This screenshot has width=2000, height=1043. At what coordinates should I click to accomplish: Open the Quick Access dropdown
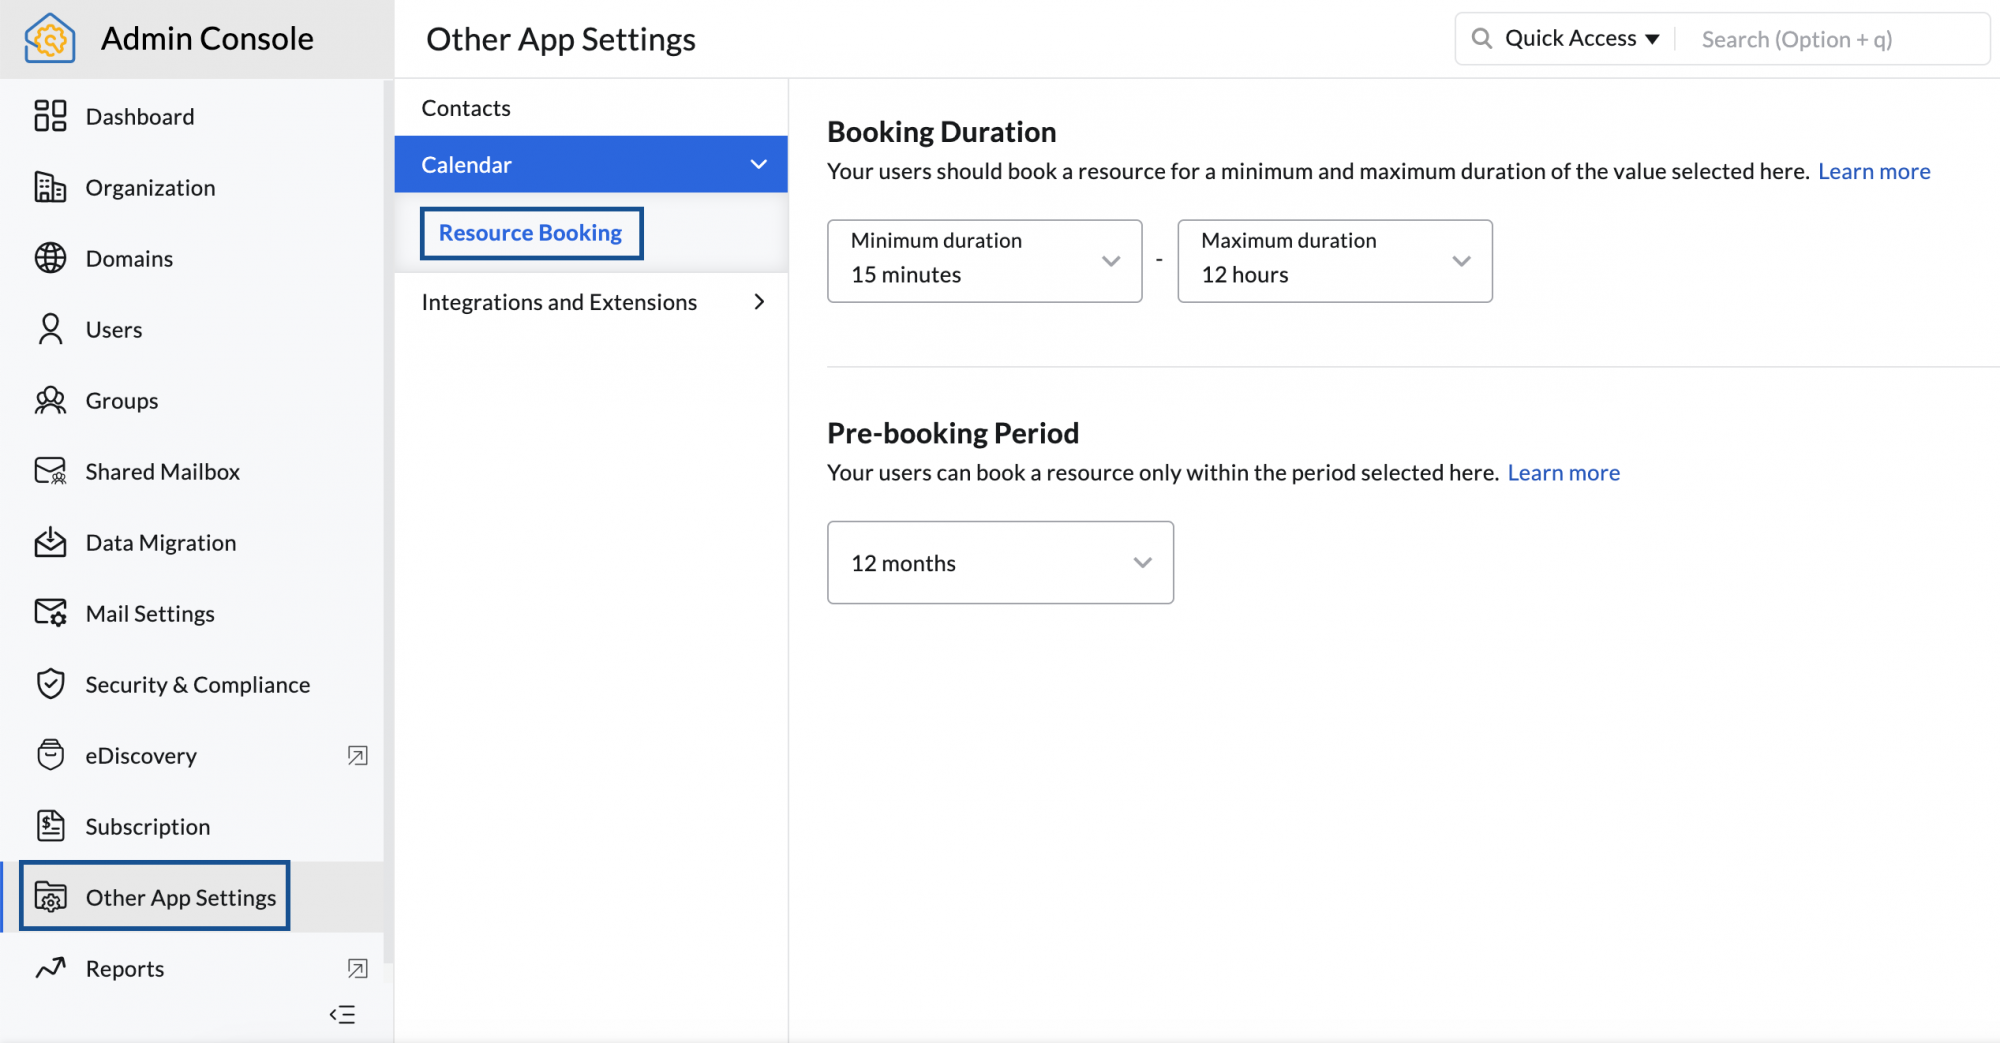pyautogui.click(x=1581, y=39)
